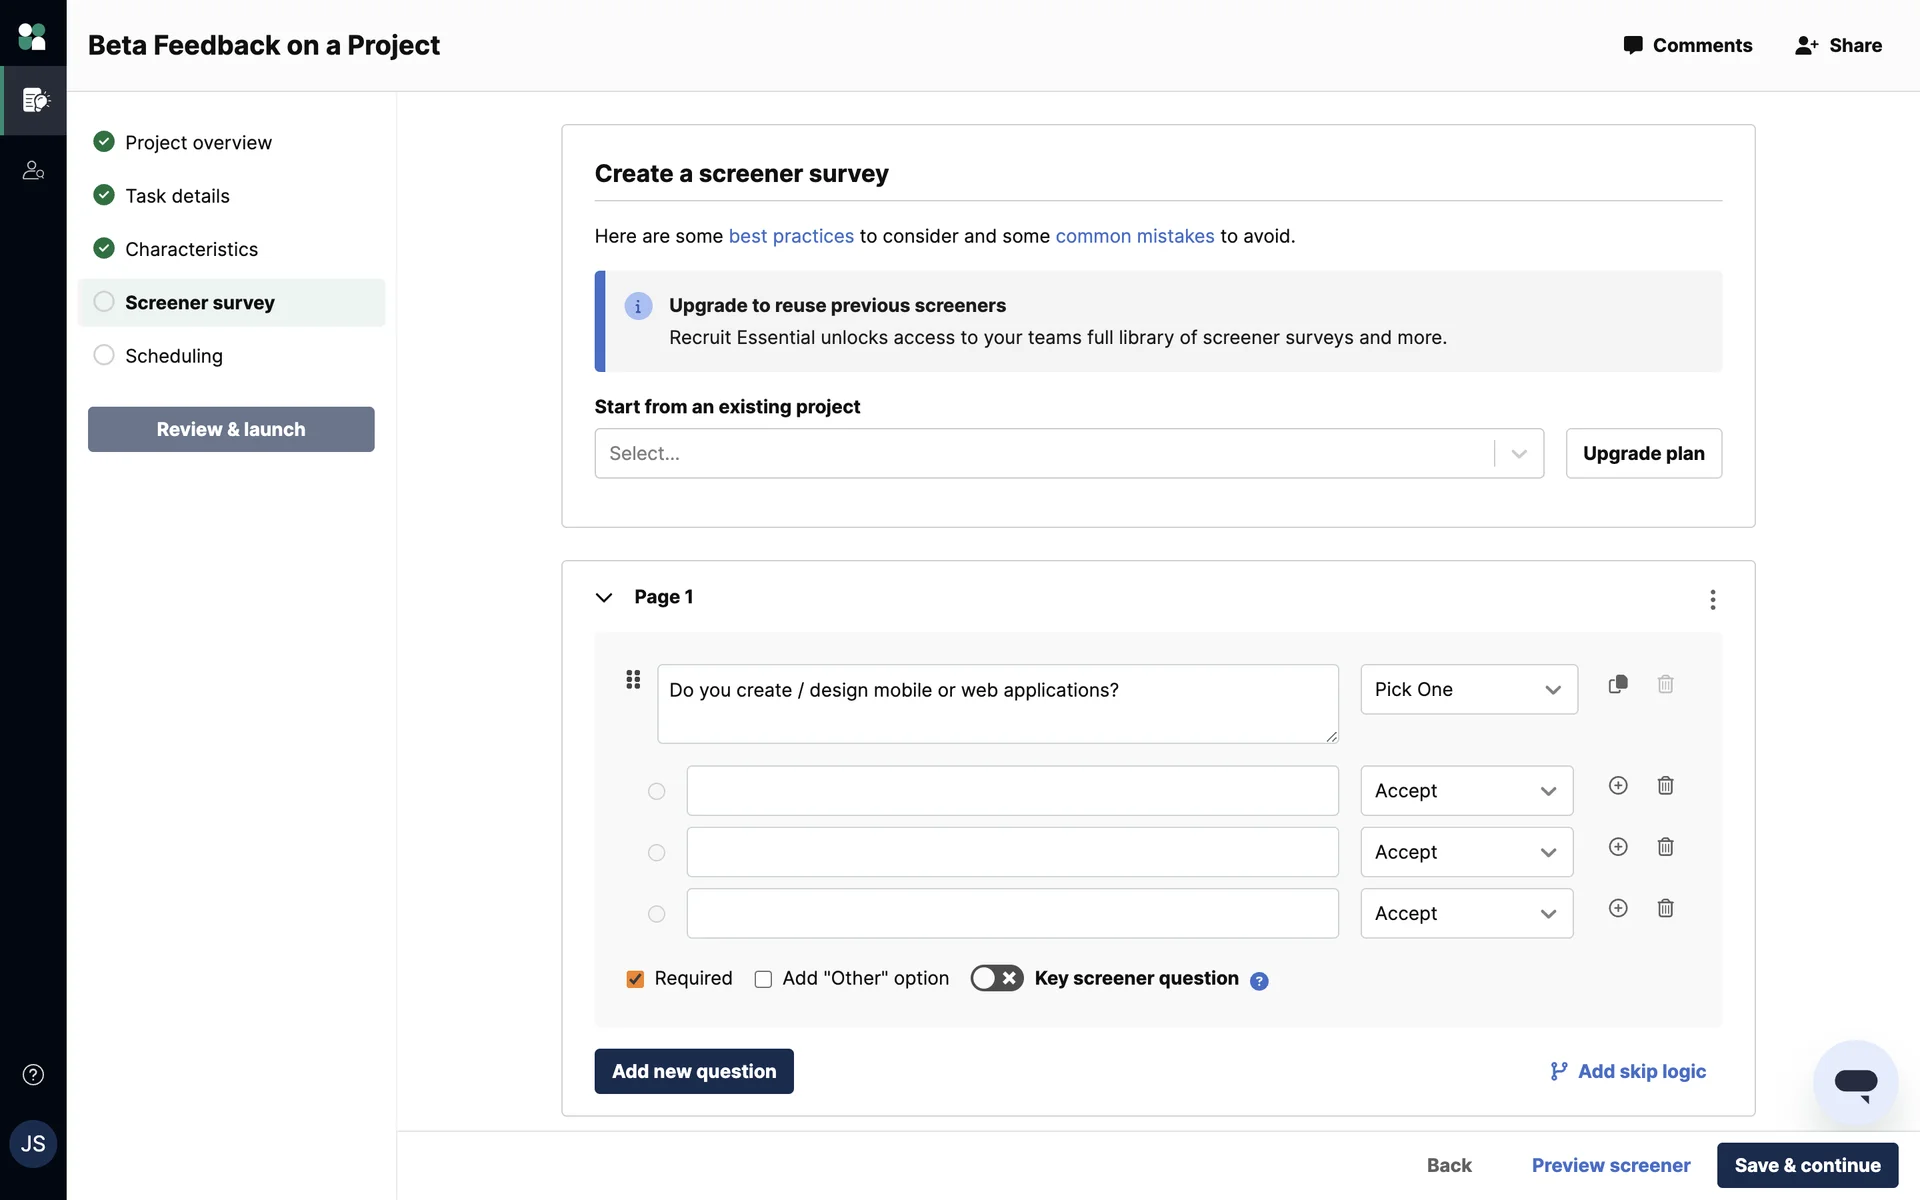Click the best practices link
Screen dimensions: 1920x1200
click(790, 236)
